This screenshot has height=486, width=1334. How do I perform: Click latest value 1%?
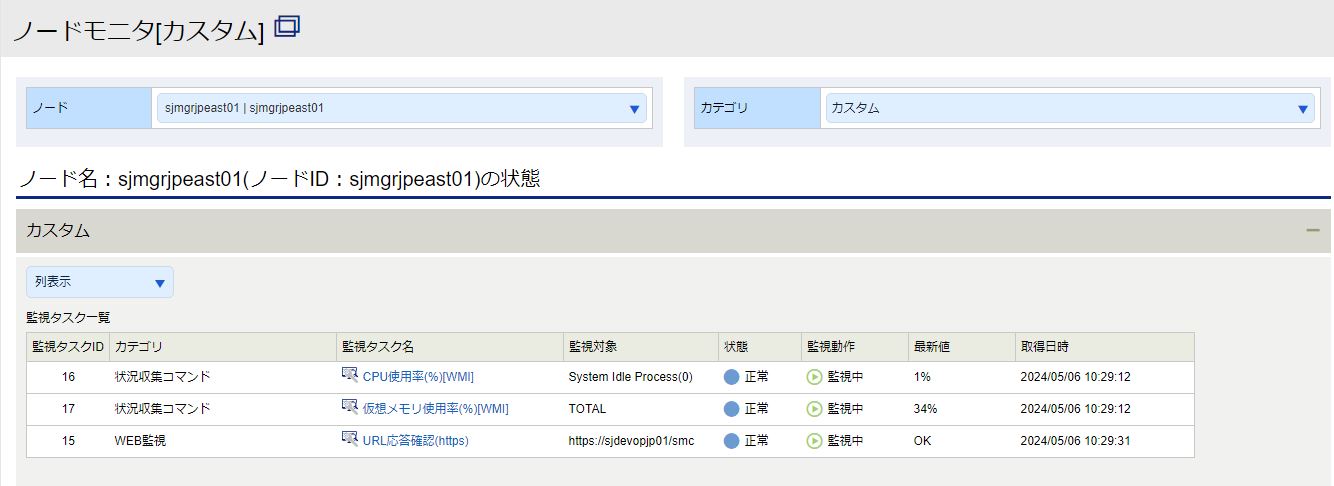[x=922, y=377]
